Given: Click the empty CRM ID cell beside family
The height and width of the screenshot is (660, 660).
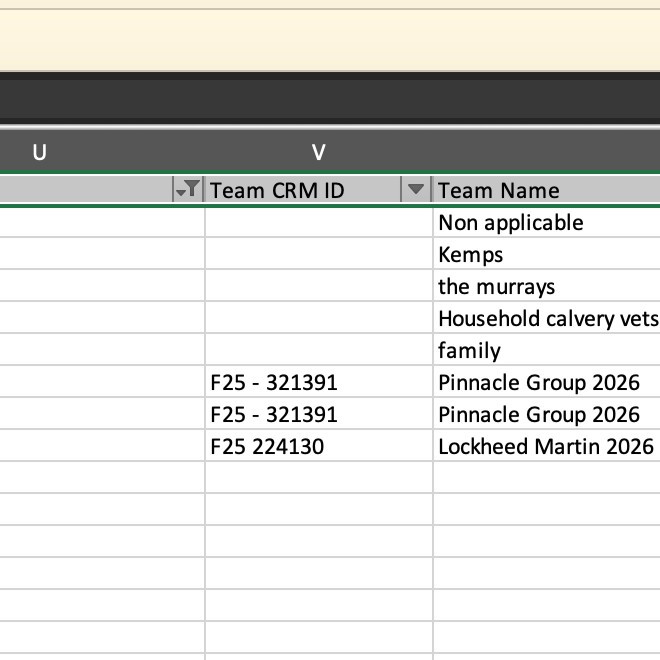Looking at the screenshot, I should pyautogui.click(x=318, y=350).
